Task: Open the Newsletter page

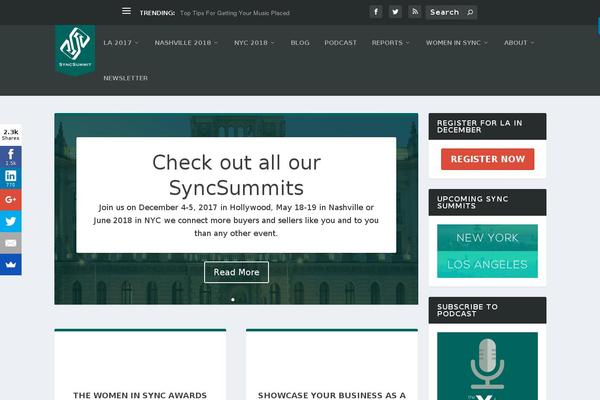Action: pos(126,78)
